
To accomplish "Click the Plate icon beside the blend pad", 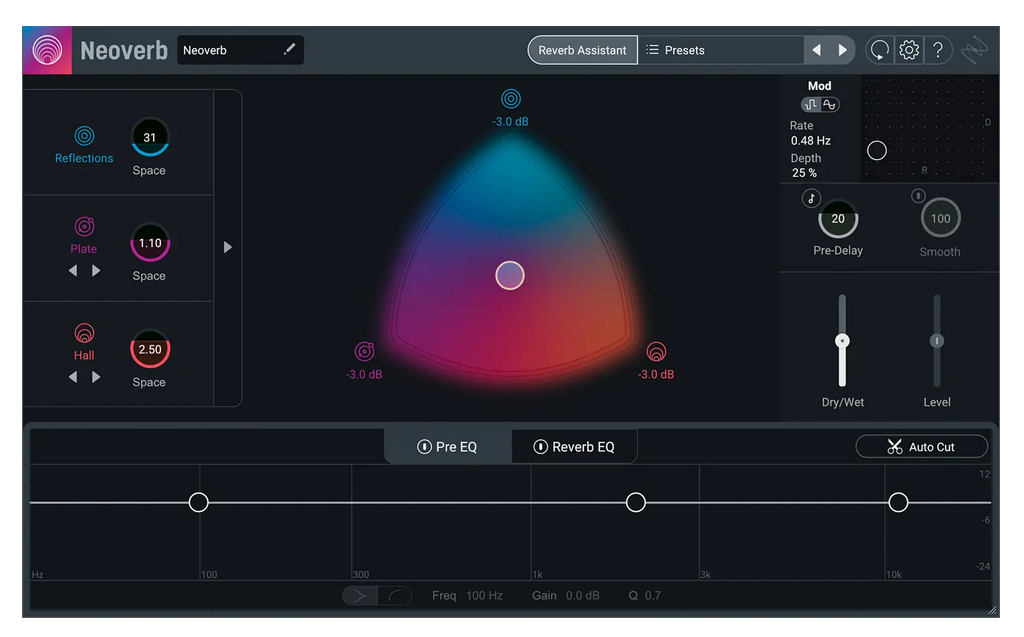I will (364, 351).
